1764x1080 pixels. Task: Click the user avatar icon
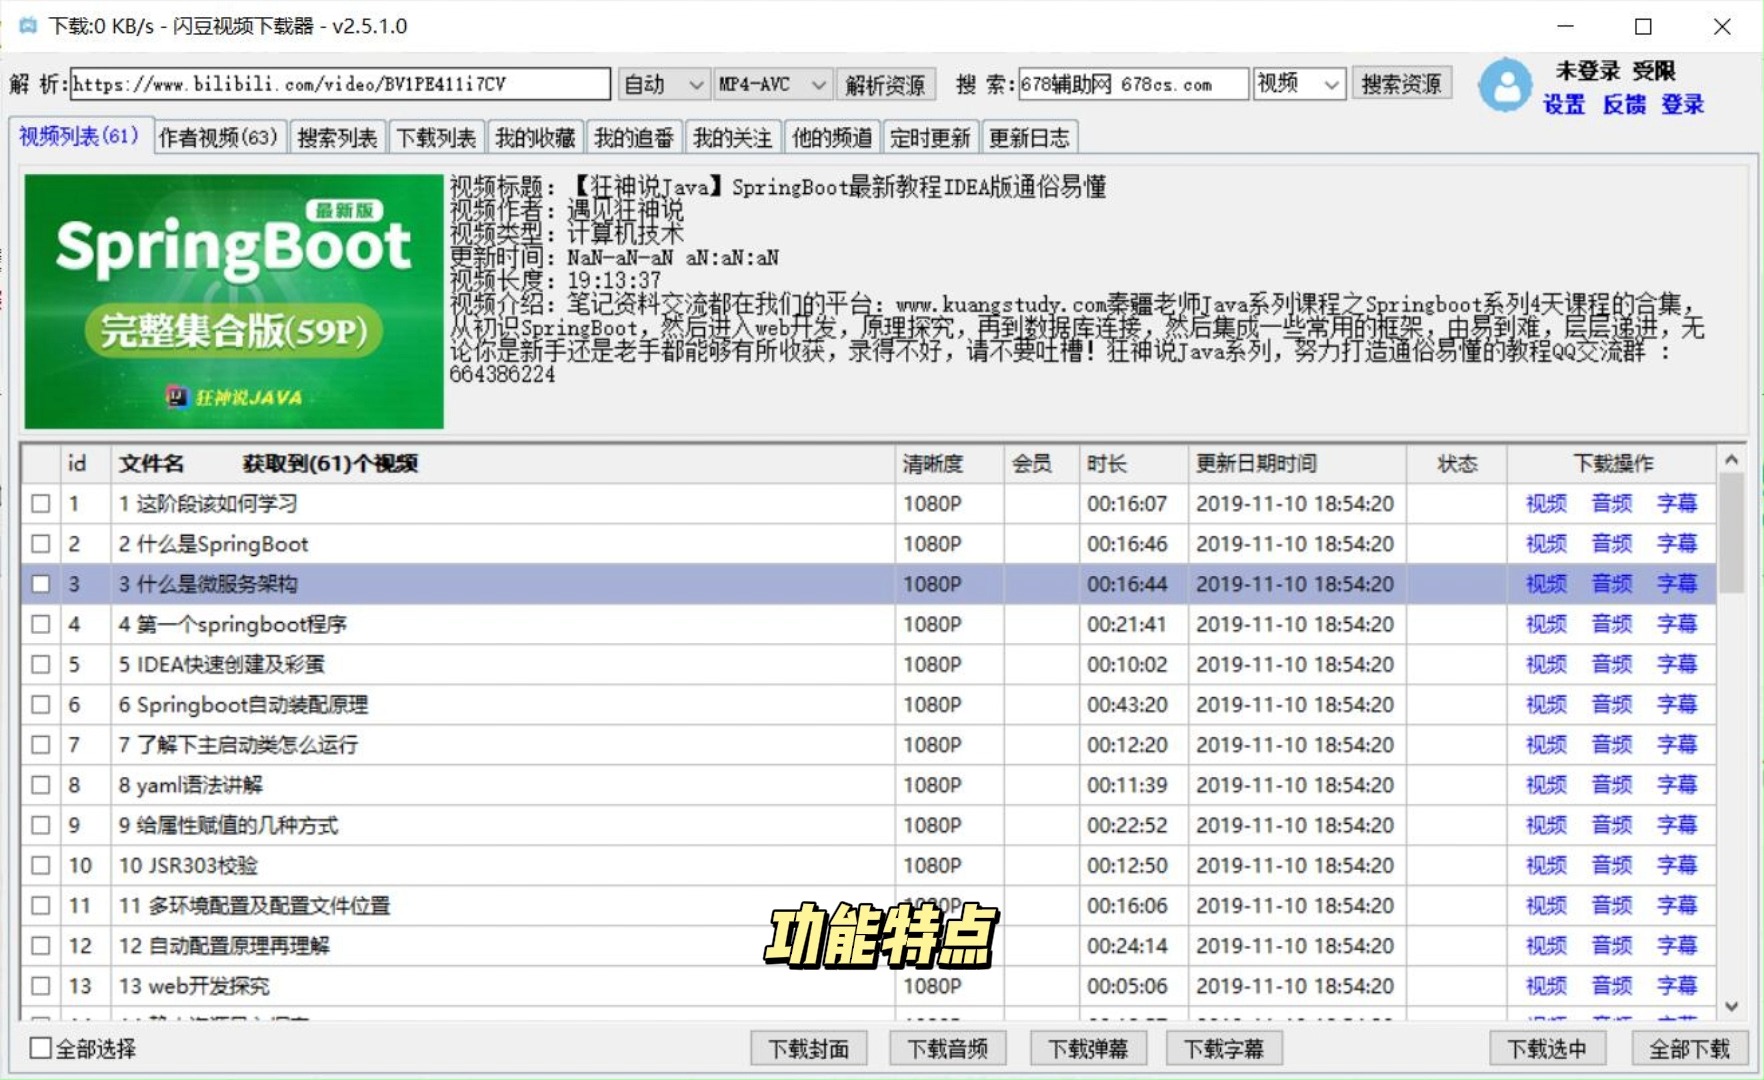click(x=1505, y=85)
